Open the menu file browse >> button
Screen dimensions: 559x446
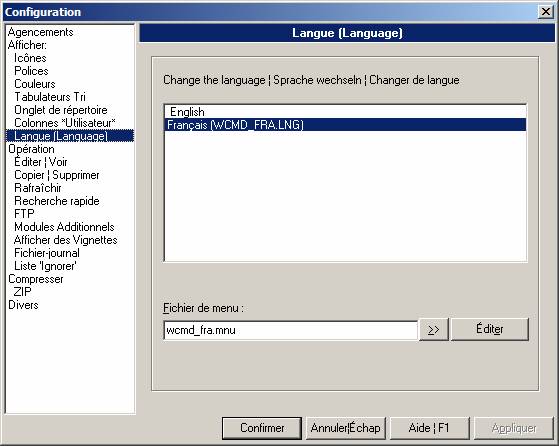(434, 330)
